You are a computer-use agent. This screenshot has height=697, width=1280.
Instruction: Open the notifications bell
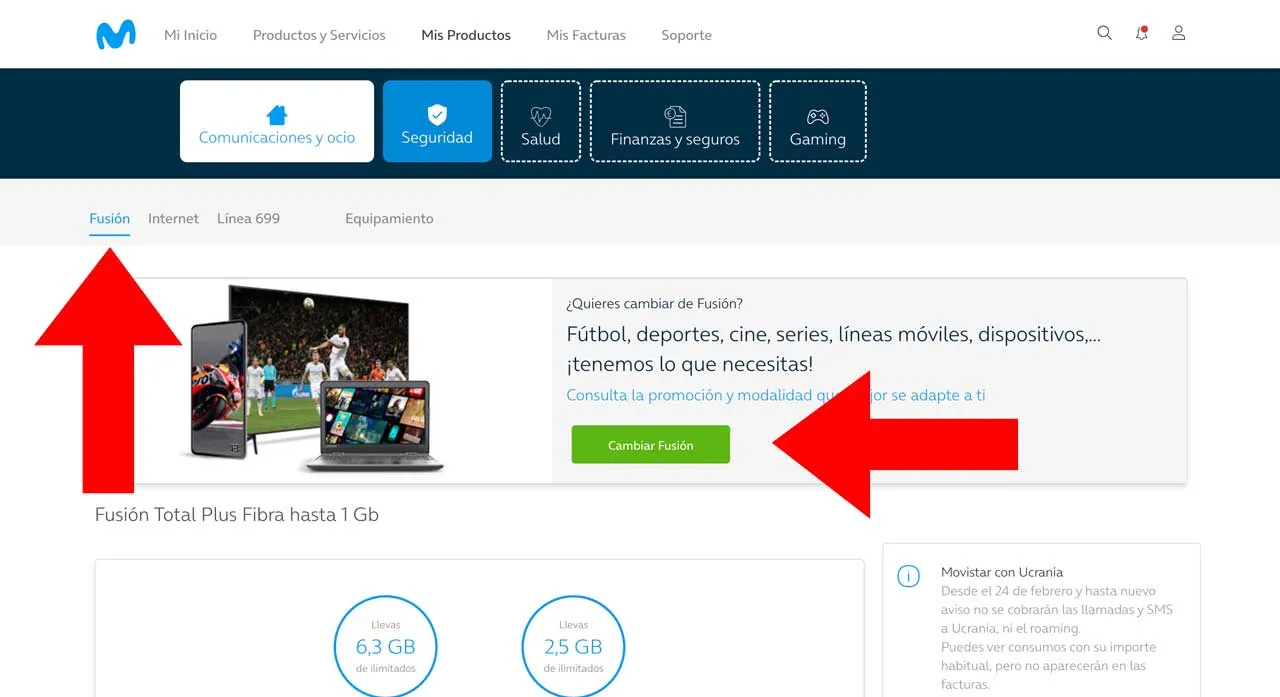(1141, 33)
